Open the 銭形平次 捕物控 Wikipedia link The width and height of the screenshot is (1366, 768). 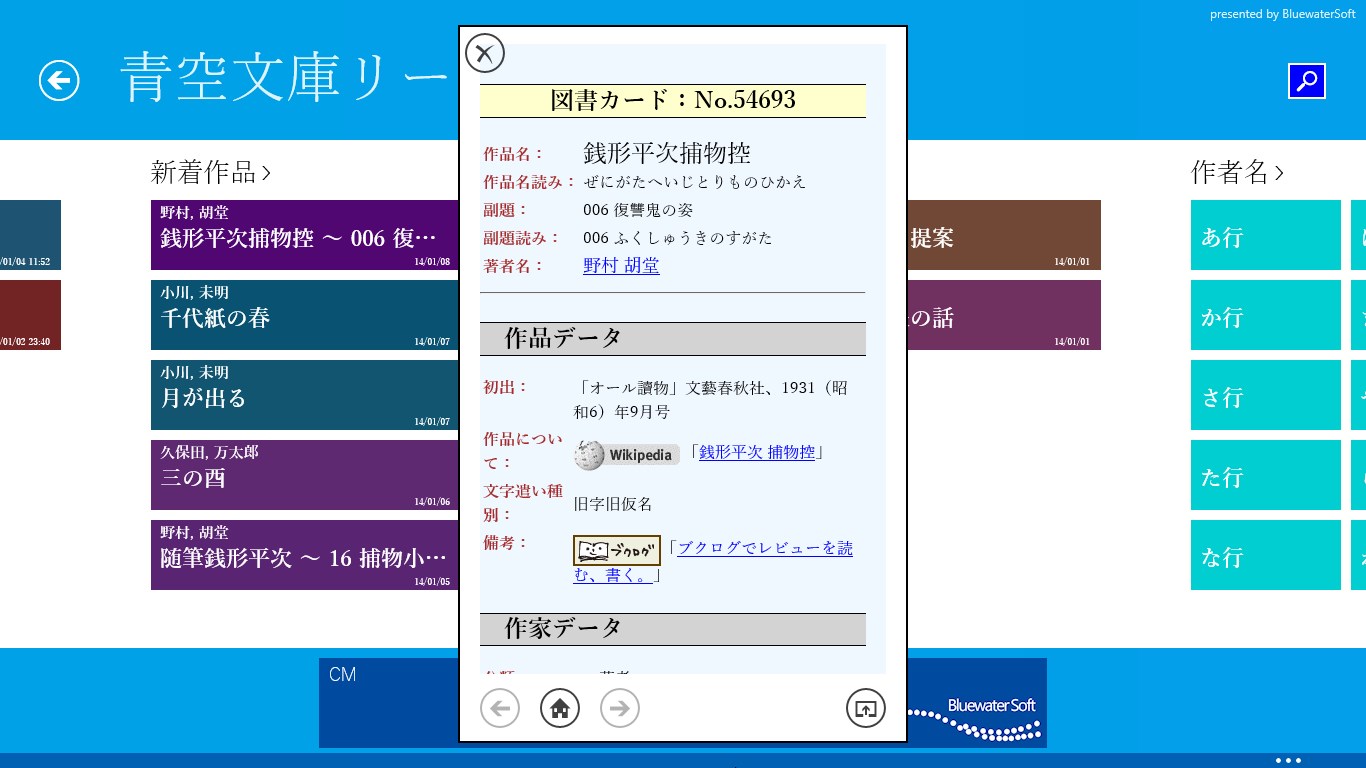(757, 452)
